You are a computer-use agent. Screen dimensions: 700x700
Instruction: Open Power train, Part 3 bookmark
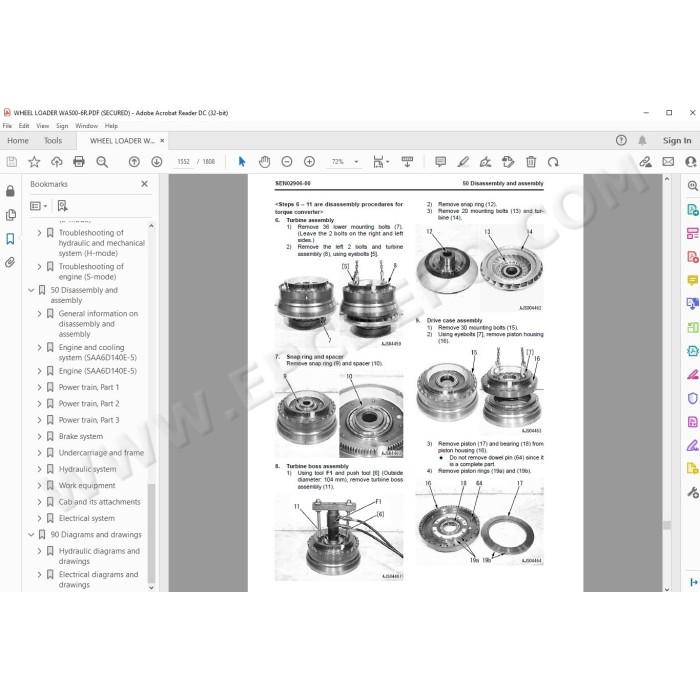pos(89,420)
